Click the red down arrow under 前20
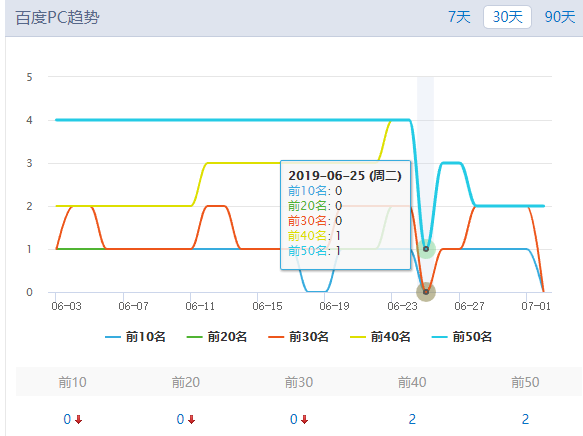 [x=191, y=420]
